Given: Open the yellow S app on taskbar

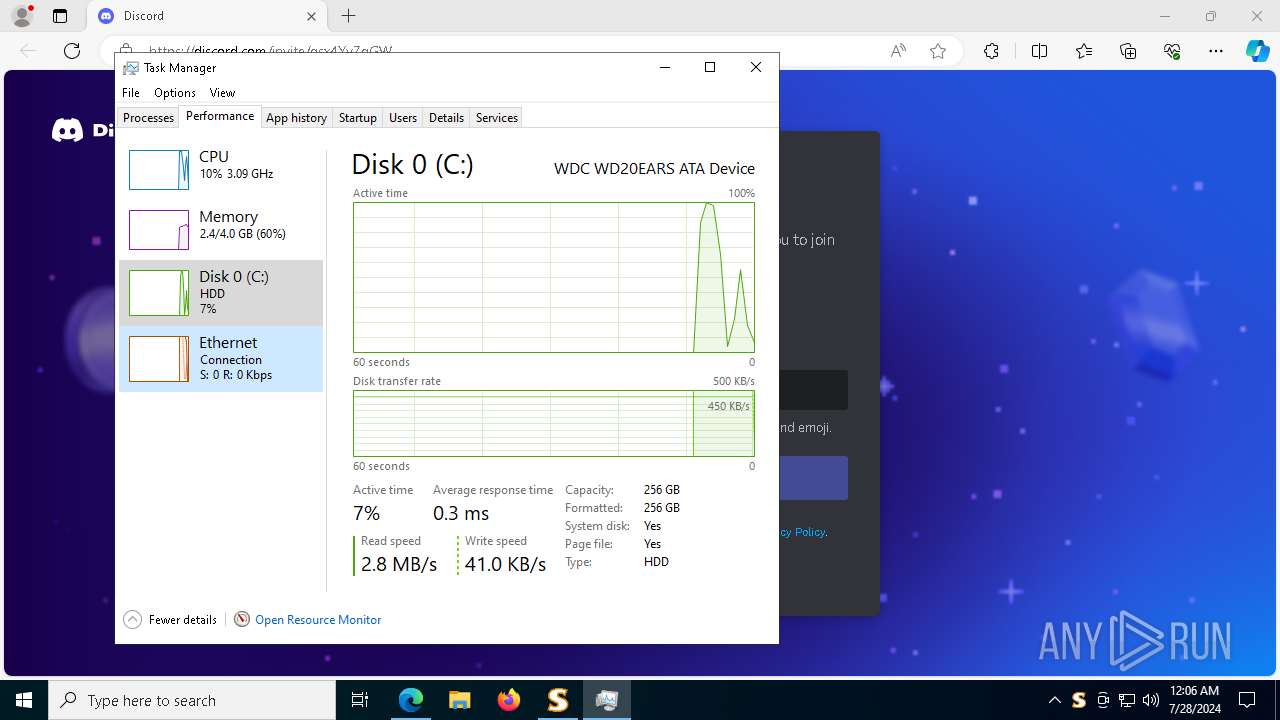Looking at the screenshot, I should tap(557, 700).
